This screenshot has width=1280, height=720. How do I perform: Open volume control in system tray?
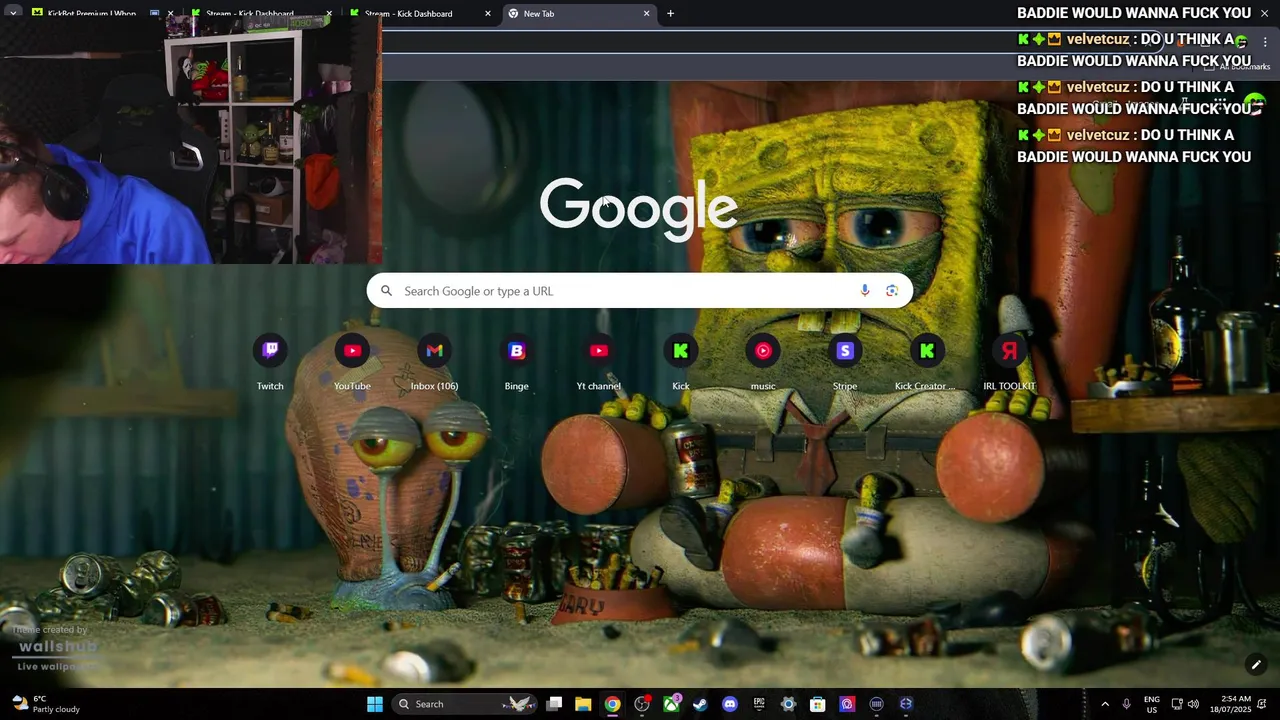[1193, 704]
